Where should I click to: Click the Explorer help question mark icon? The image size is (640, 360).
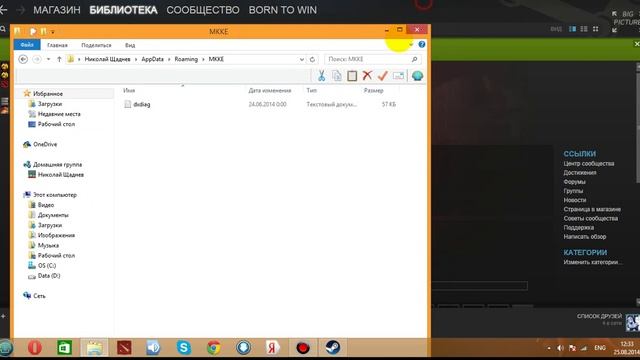pyautogui.click(x=422, y=44)
